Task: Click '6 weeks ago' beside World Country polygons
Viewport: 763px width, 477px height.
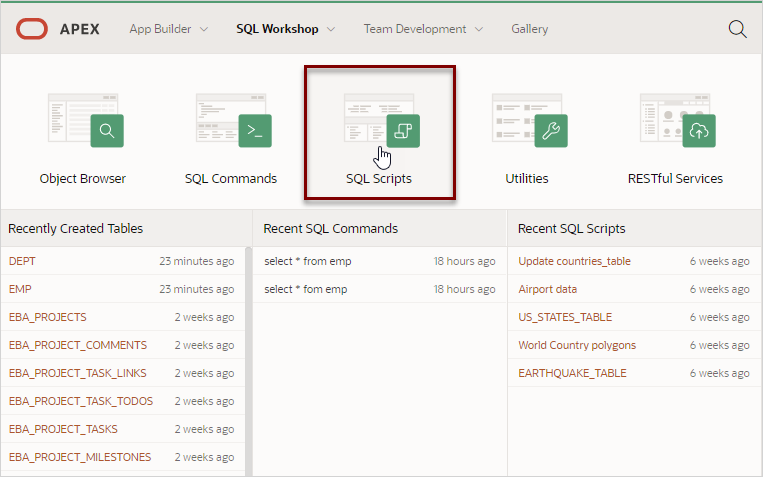Action: (x=719, y=345)
